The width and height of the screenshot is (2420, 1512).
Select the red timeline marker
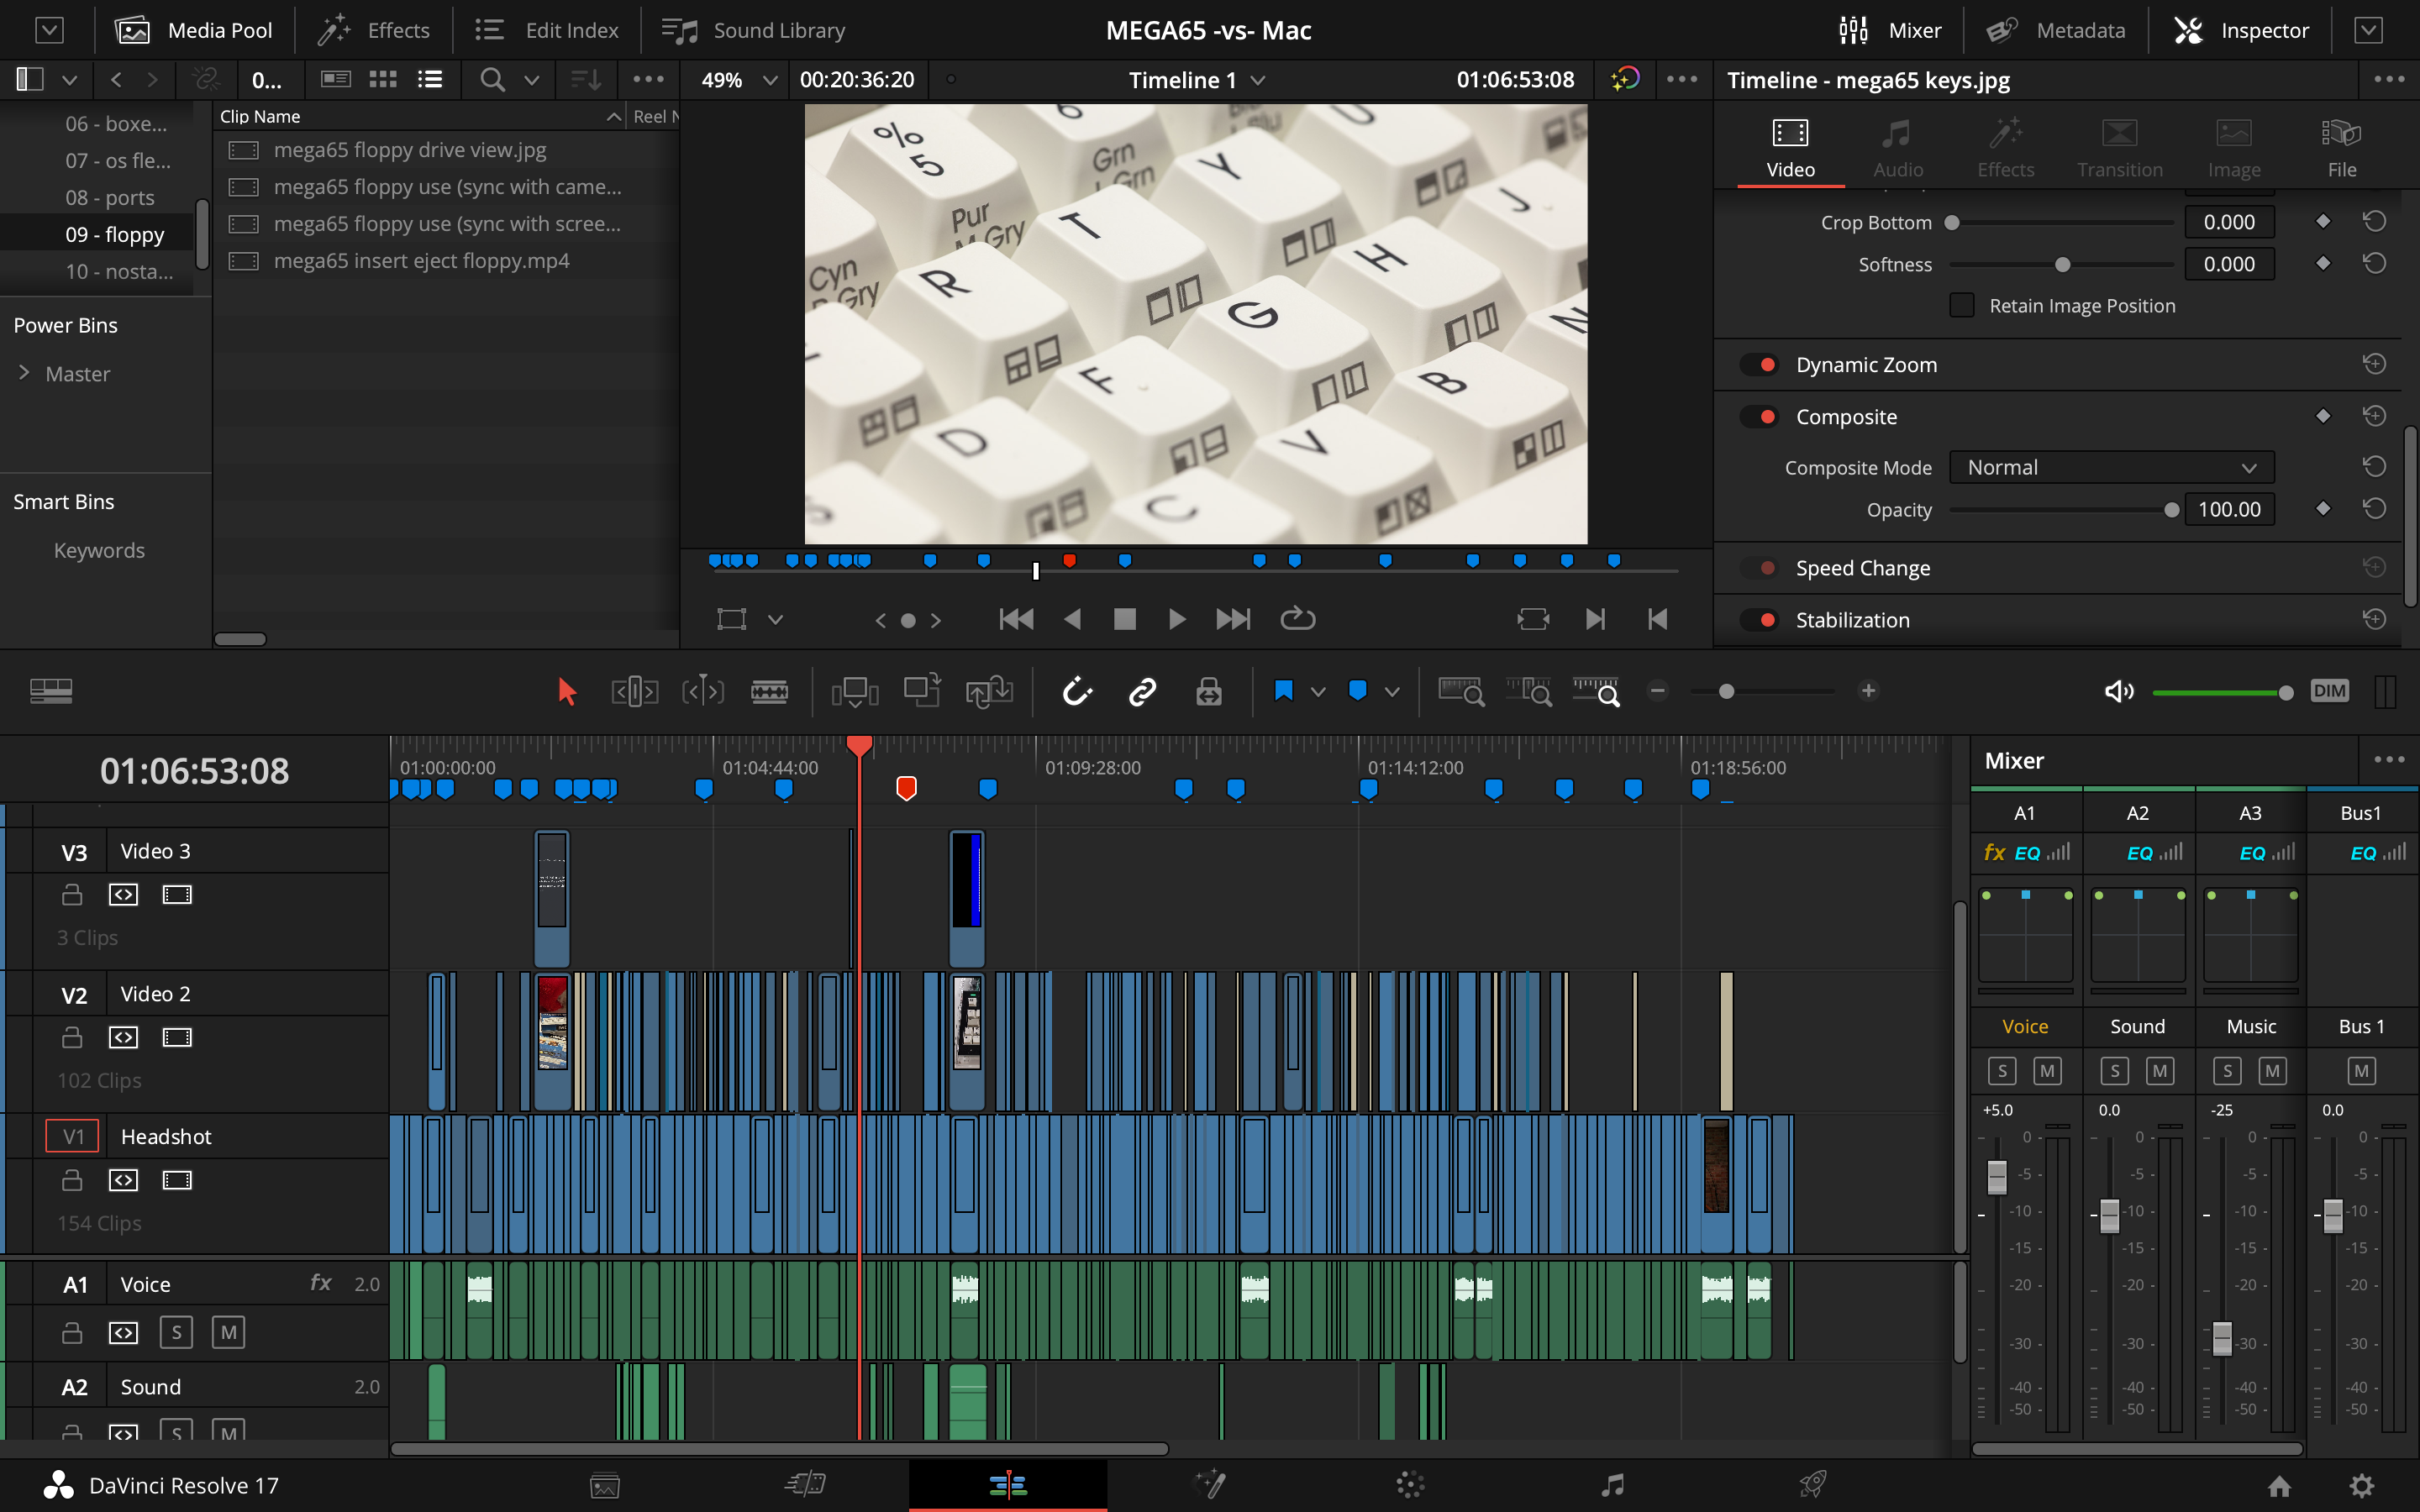(906, 788)
